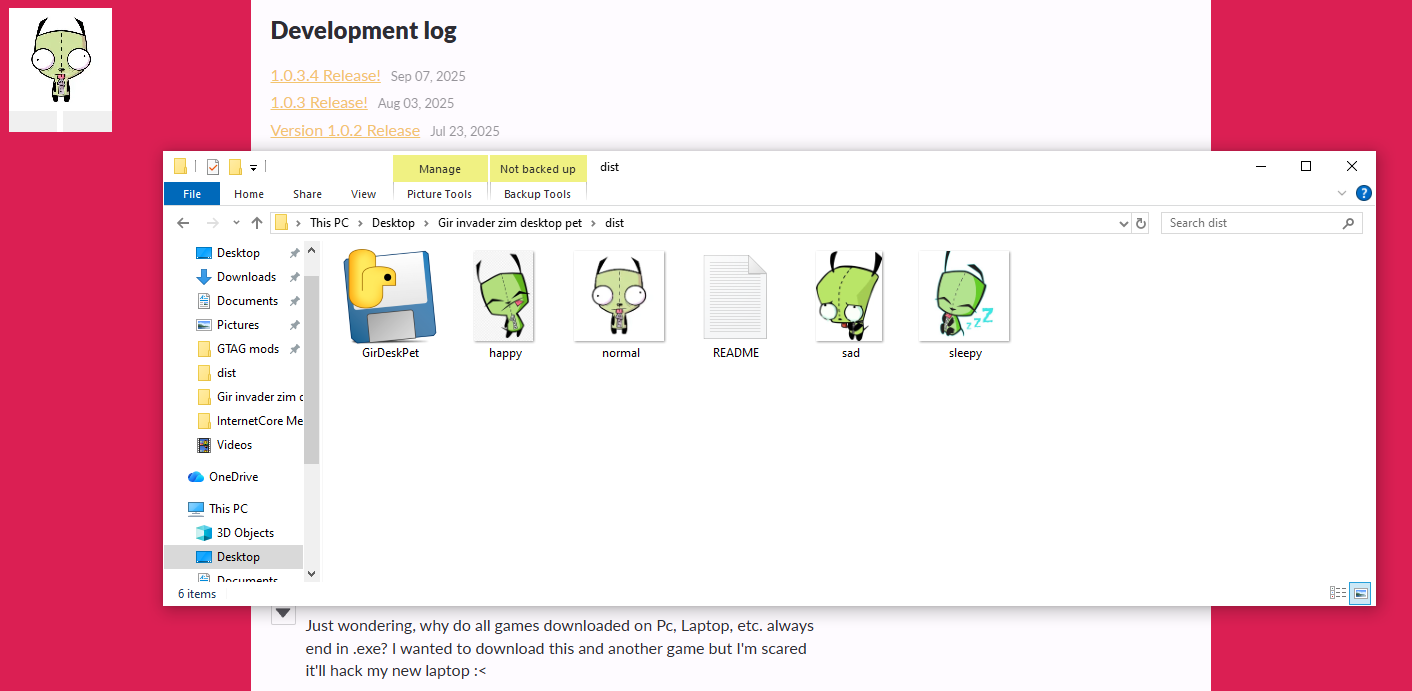Switch to the Share ribbon tab
The image size is (1412, 691).
(307, 194)
